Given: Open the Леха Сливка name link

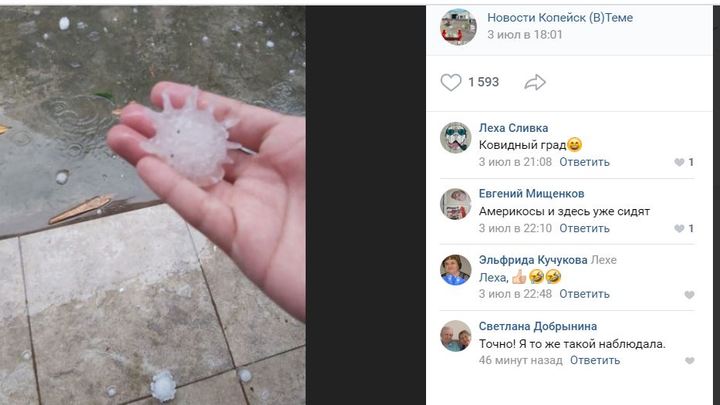Looking at the screenshot, I should coord(513,128).
